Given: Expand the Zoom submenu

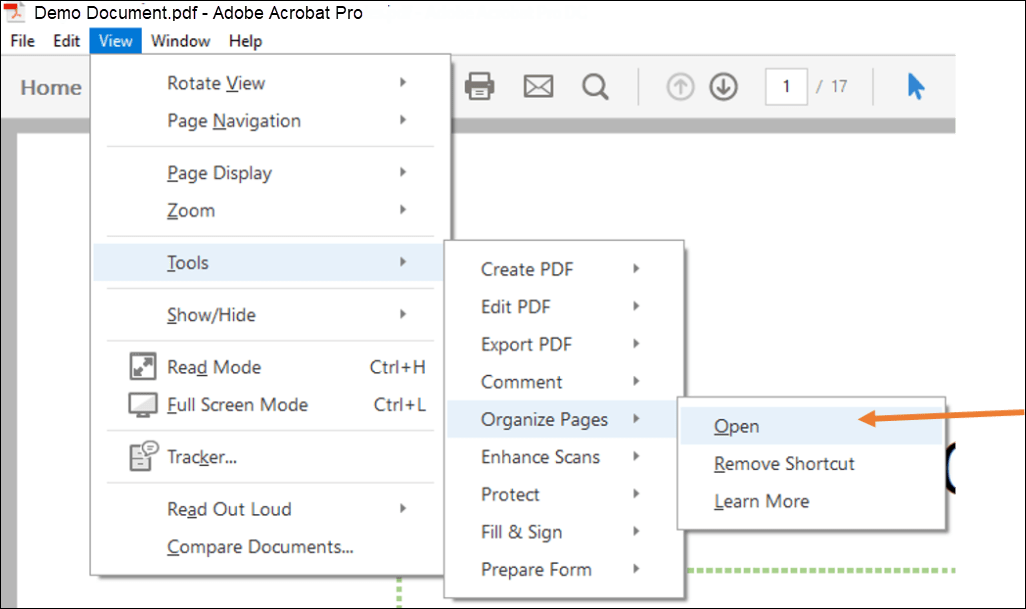Looking at the screenshot, I should (x=269, y=210).
